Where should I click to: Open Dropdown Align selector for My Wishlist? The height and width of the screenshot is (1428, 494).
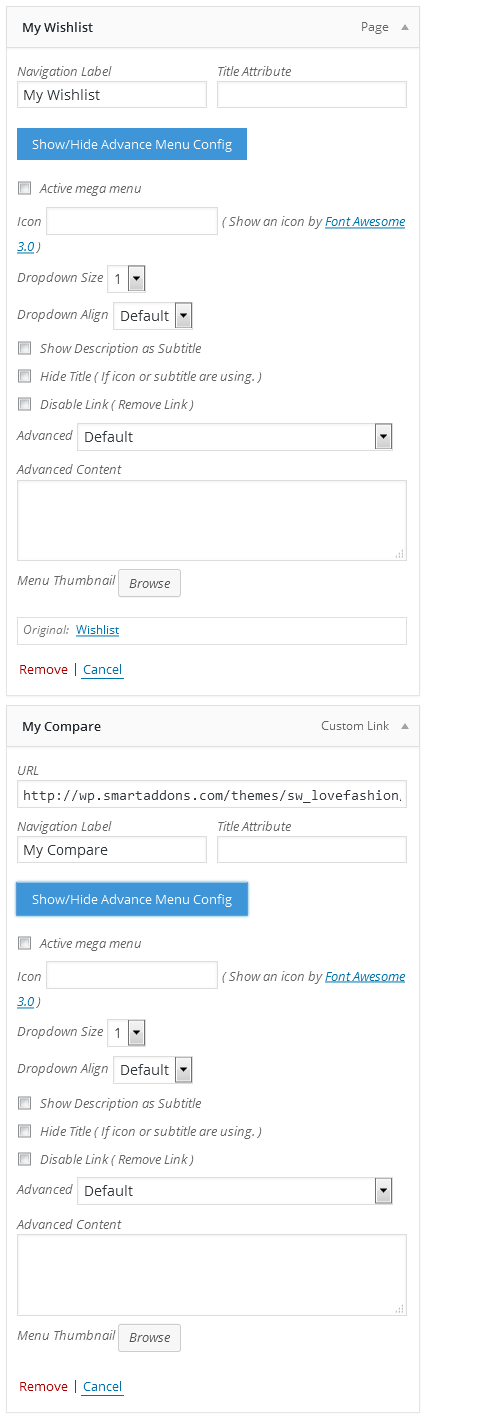coord(153,316)
